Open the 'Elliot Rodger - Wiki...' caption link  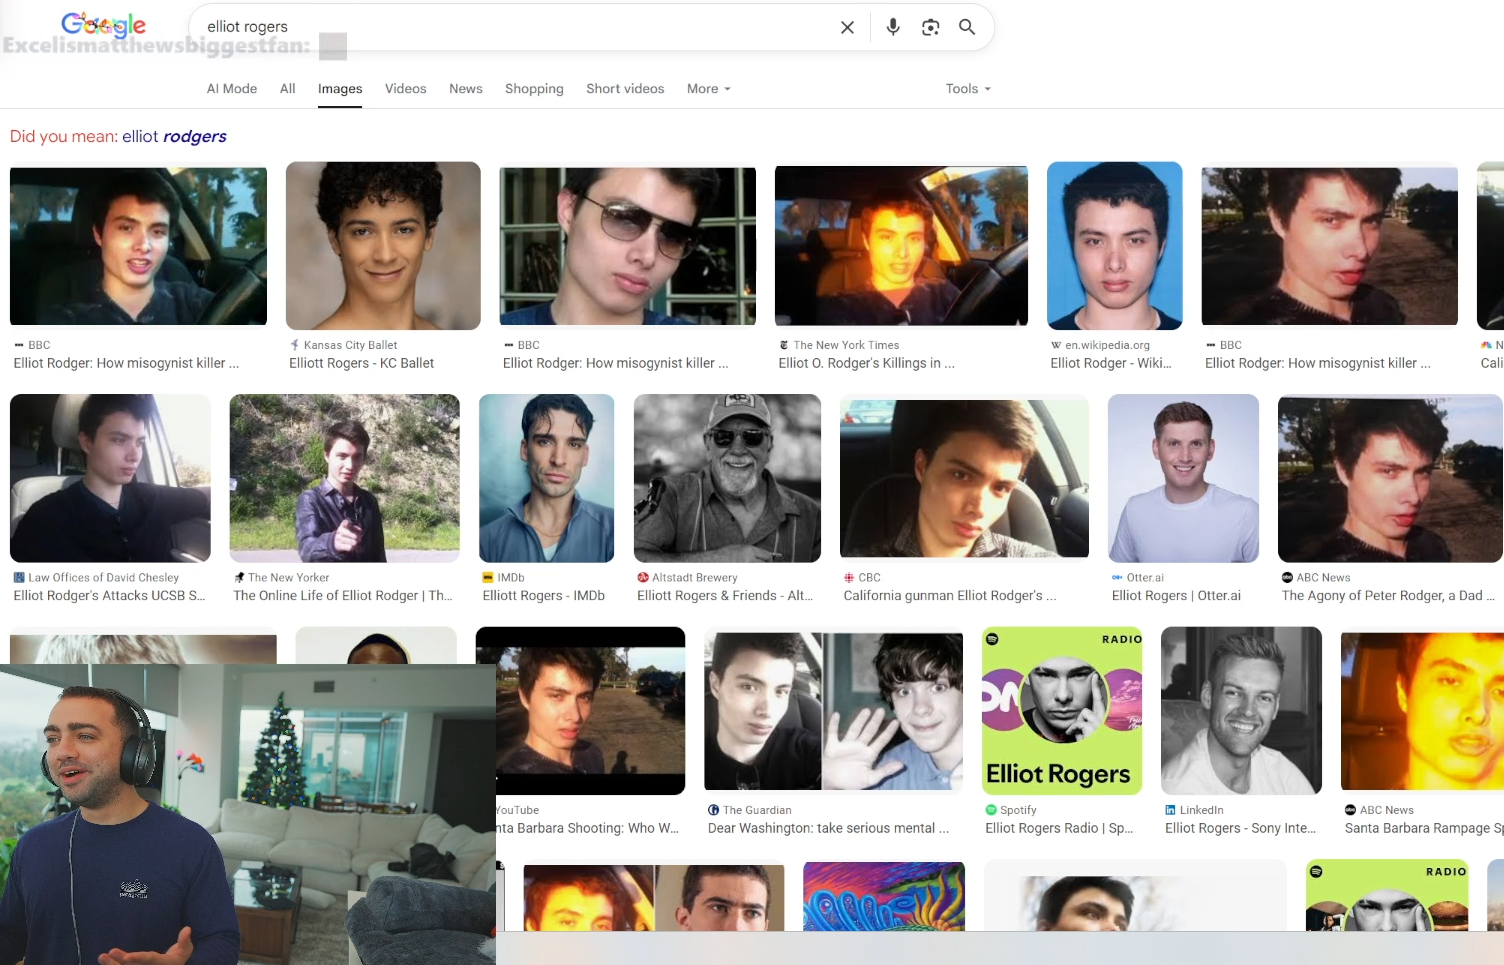pyautogui.click(x=1111, y=363)
